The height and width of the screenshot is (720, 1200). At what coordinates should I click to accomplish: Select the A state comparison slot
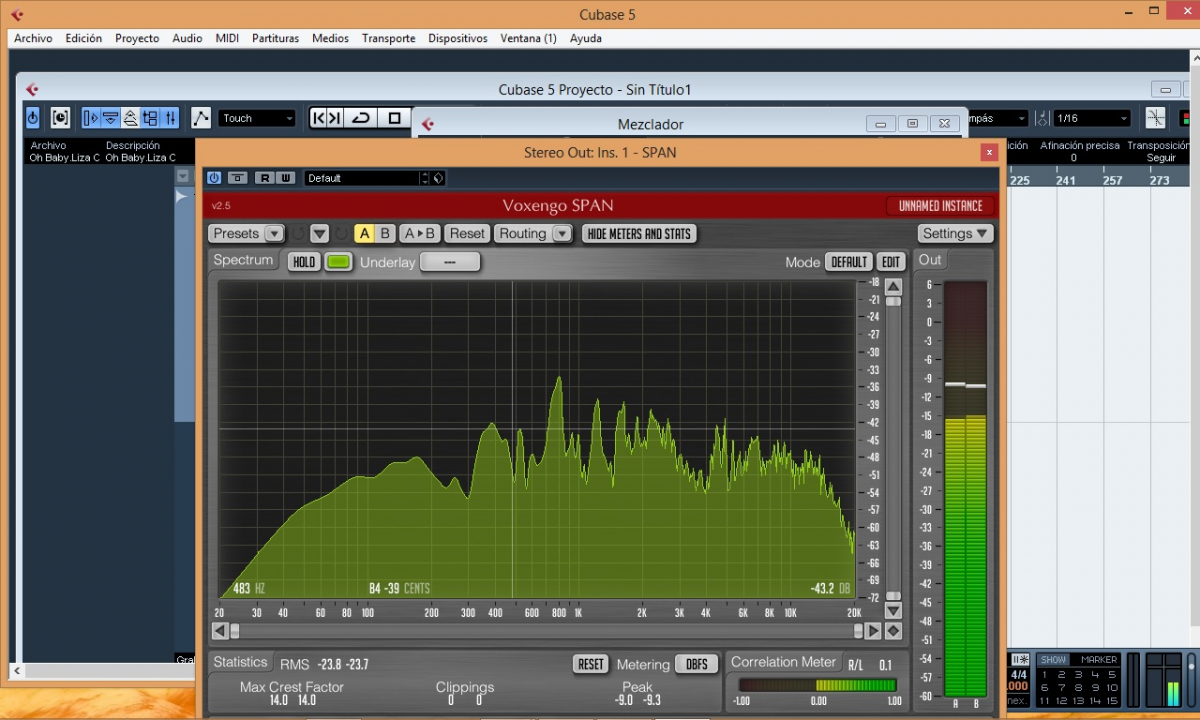(364, 234)
